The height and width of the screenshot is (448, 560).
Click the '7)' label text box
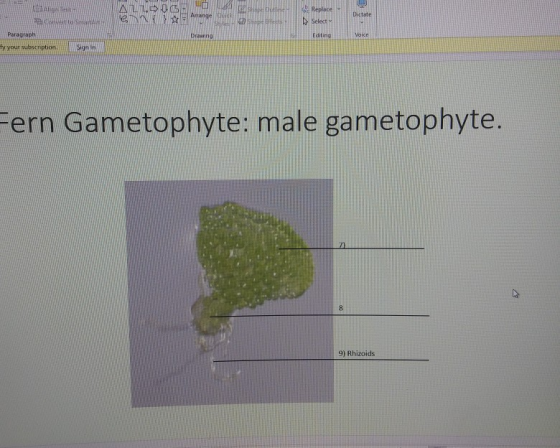click(x=342, y=245)
